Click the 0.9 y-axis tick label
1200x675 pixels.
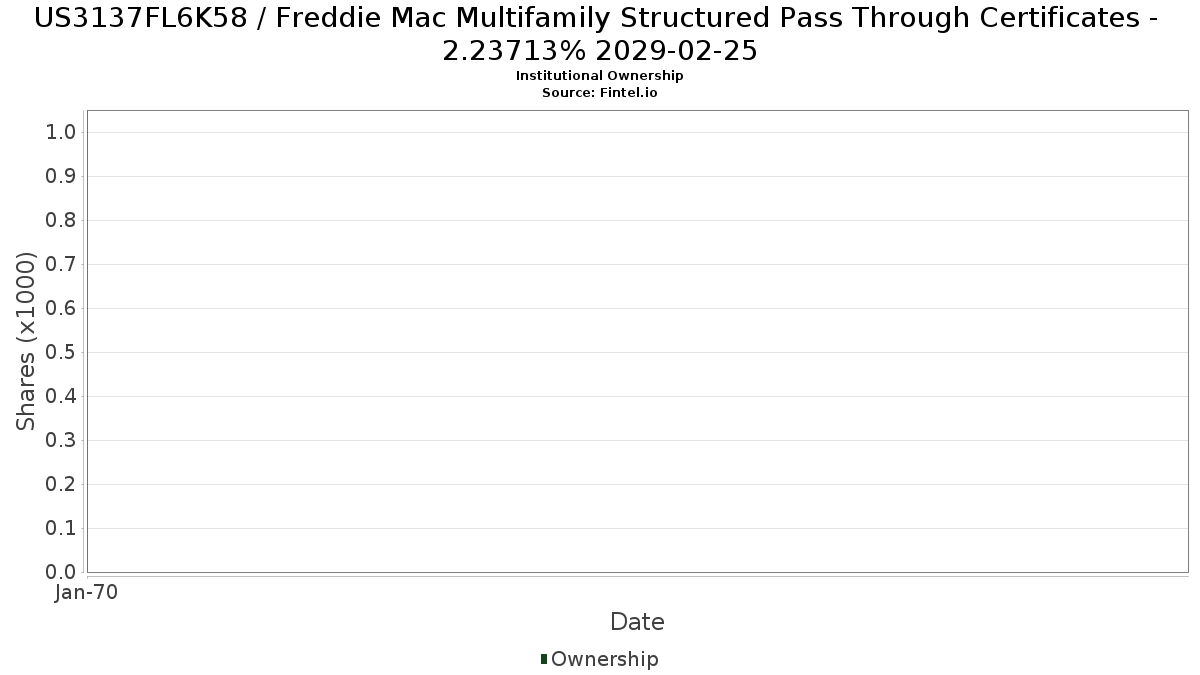(x=62, y=177)
